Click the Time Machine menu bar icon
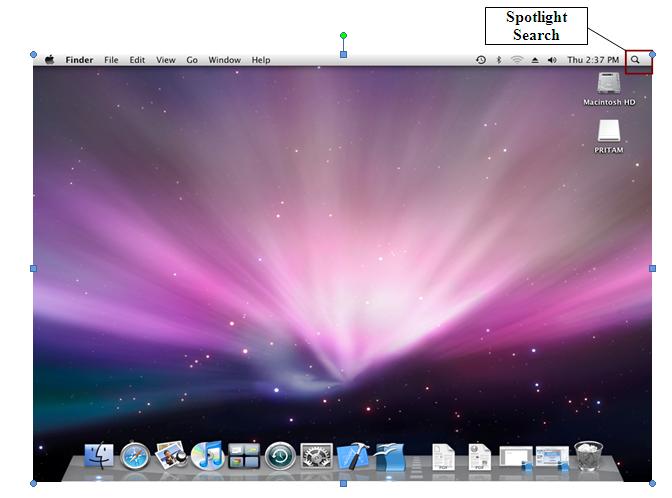This screenshot has width=672, height=498. (481, 60)
